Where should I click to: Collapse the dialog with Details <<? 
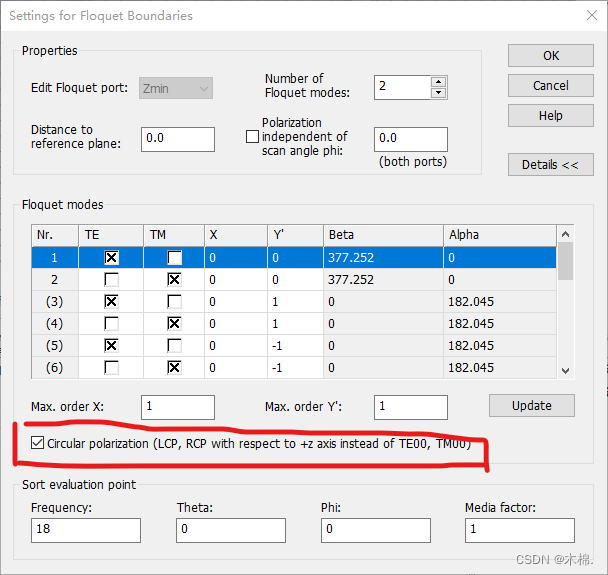pos(551,164)
